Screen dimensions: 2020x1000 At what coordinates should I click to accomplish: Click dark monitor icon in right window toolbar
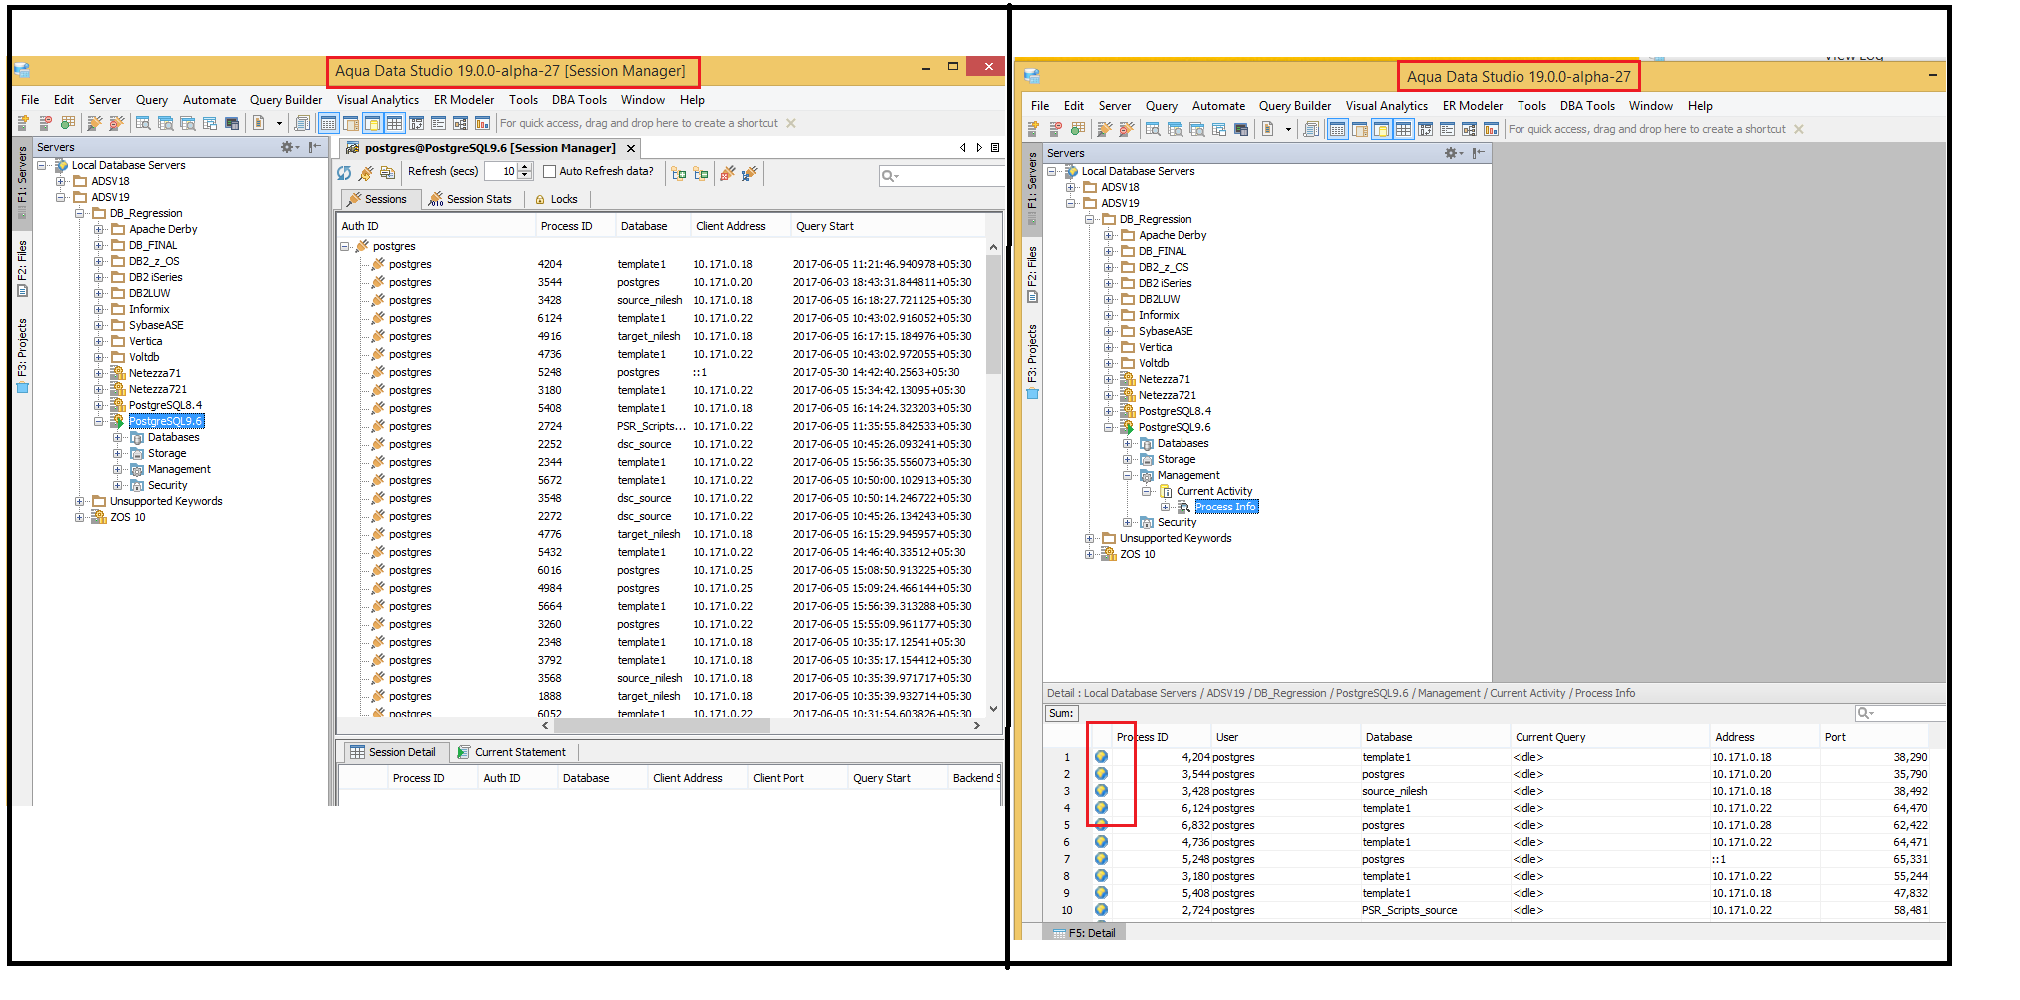1241,129
